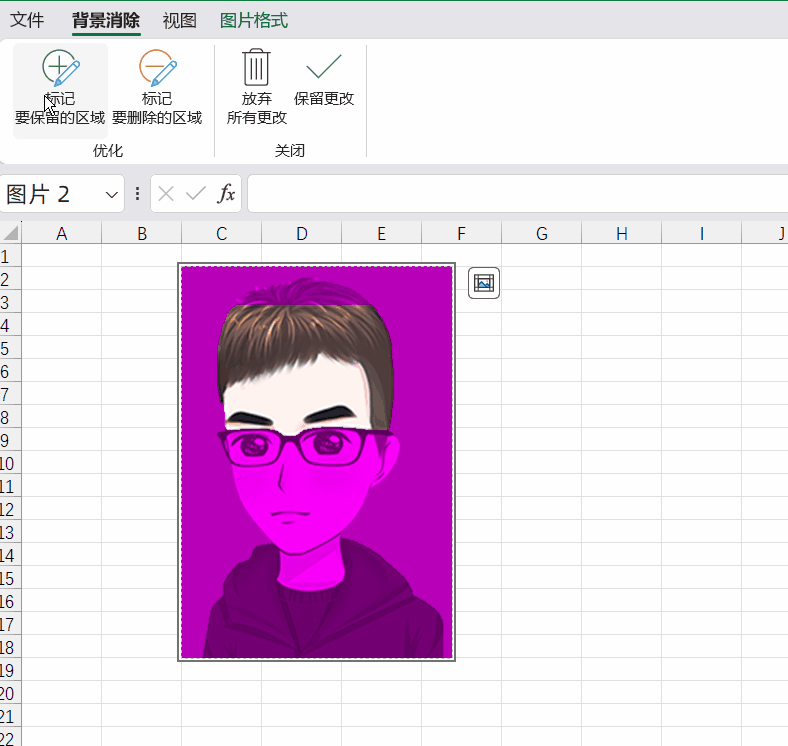This screenshot has height=746, width=788.
Task: Switch to the 图片格式 tab
Action: 254,21
